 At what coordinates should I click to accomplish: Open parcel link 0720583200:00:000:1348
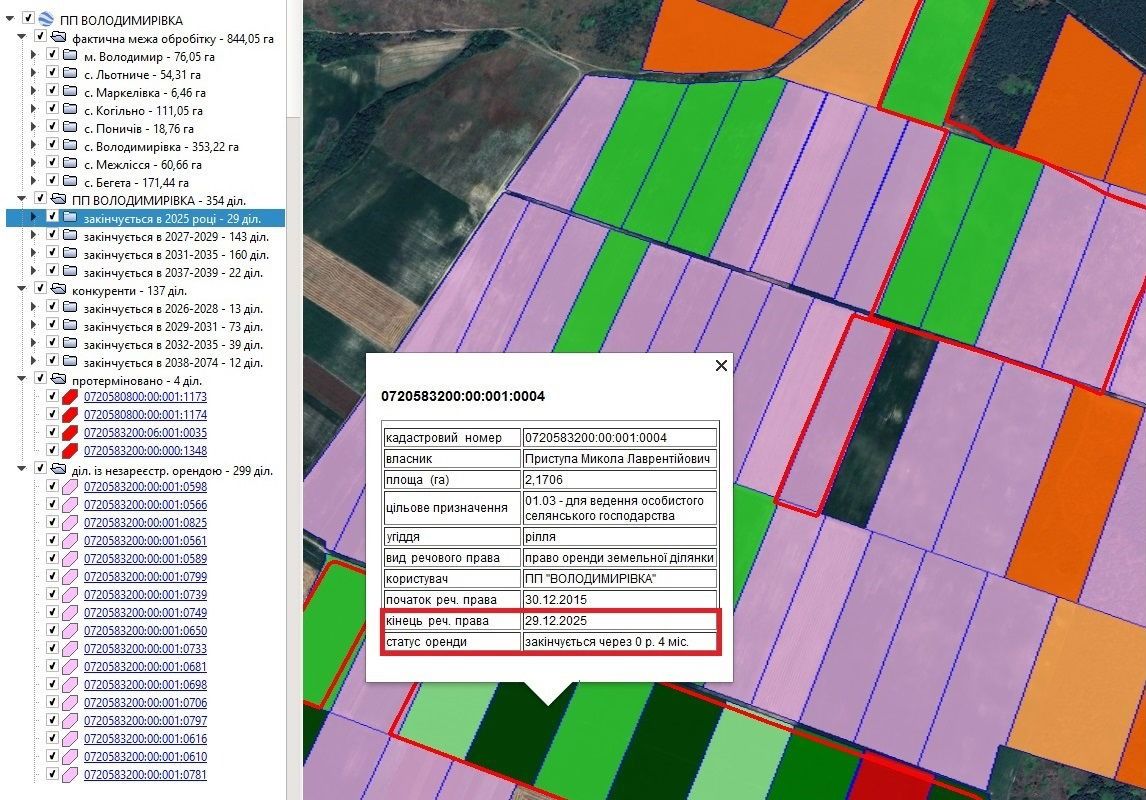(145, 451)
